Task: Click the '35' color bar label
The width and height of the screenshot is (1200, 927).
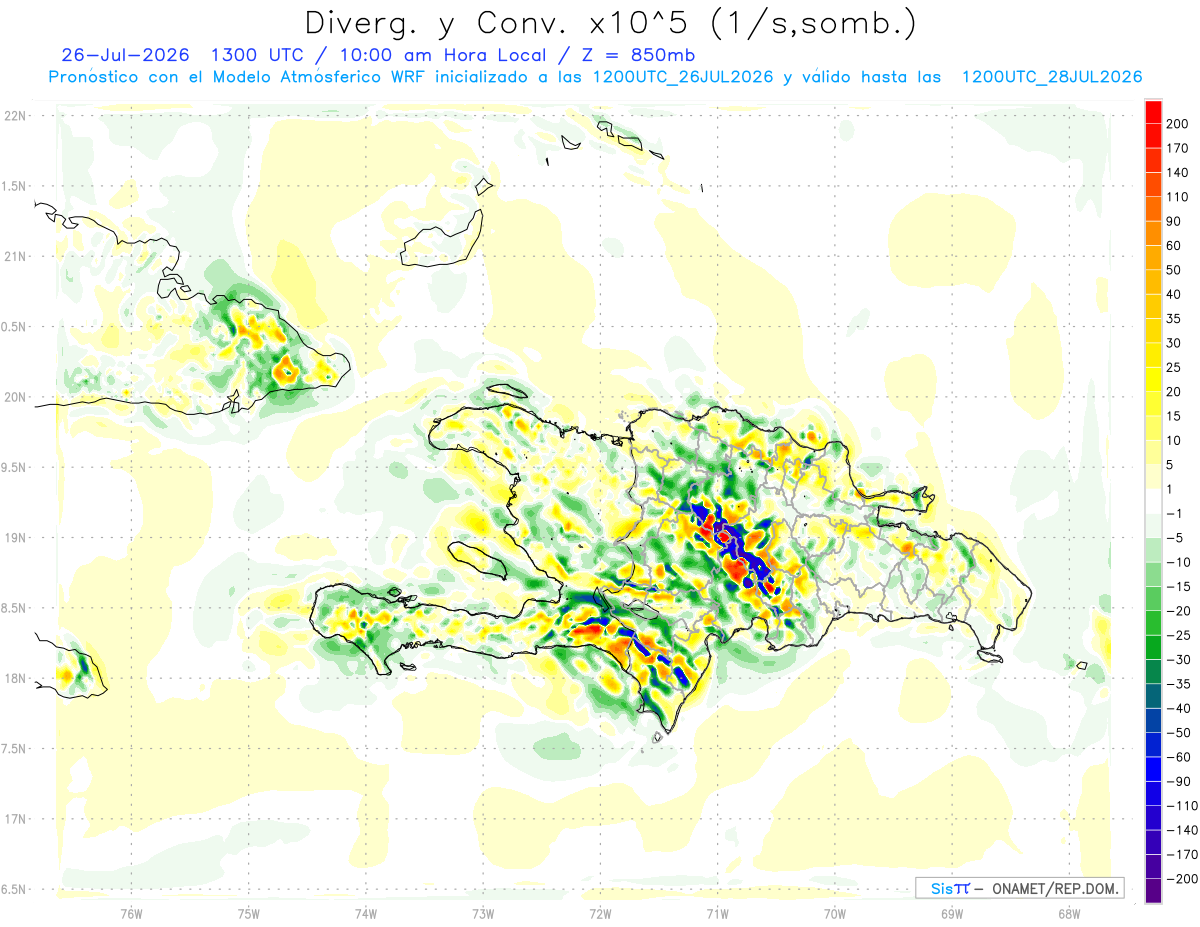Action: 1175,318
